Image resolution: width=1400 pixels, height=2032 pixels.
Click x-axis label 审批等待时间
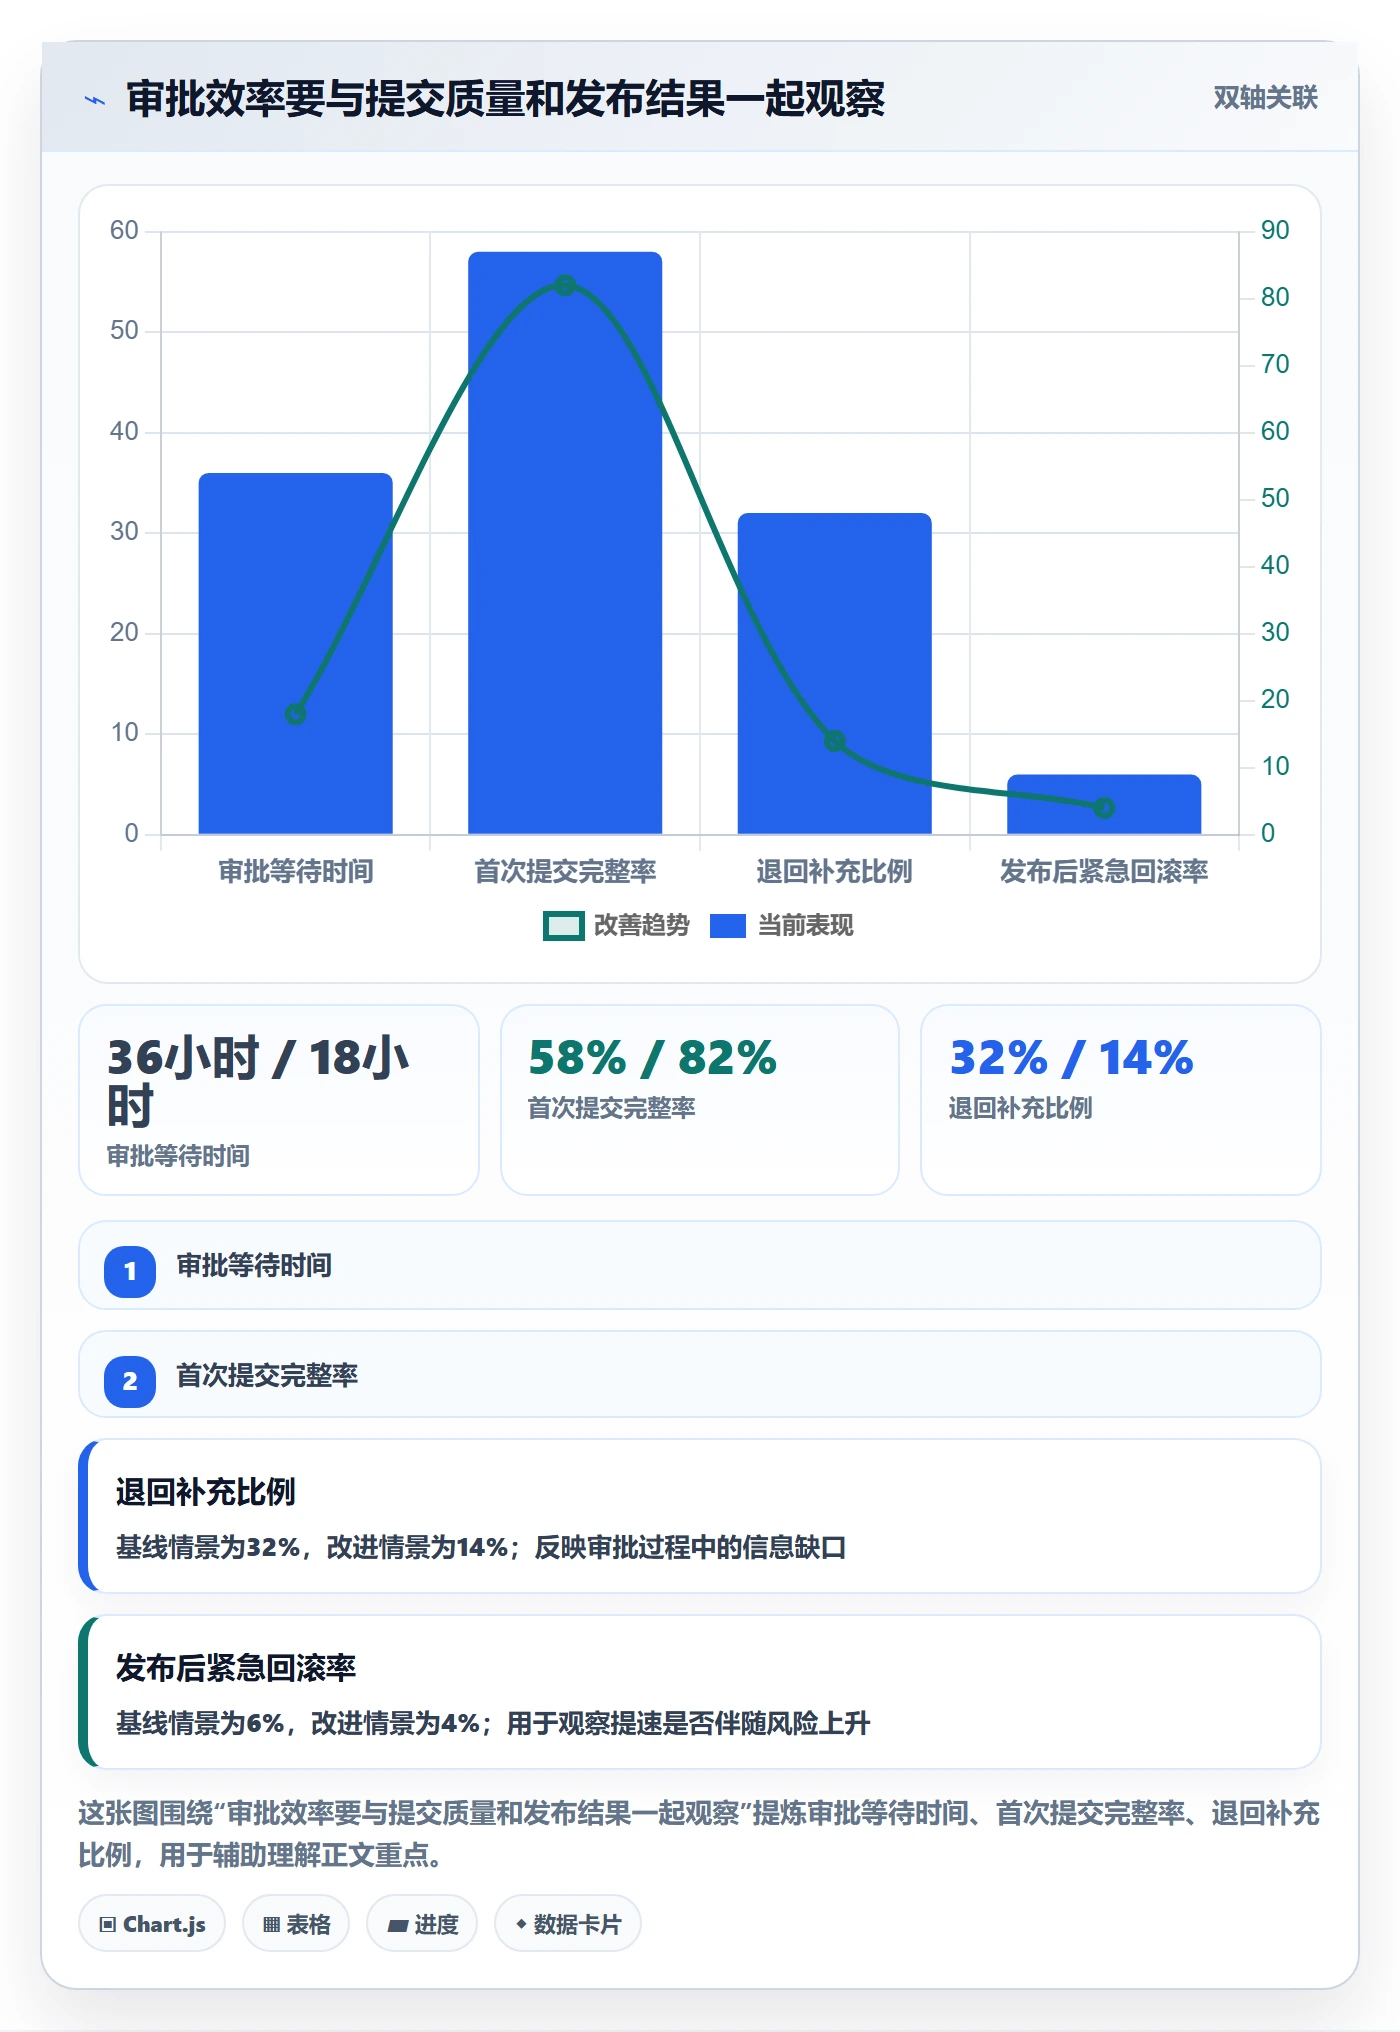(x=296, y=872)
